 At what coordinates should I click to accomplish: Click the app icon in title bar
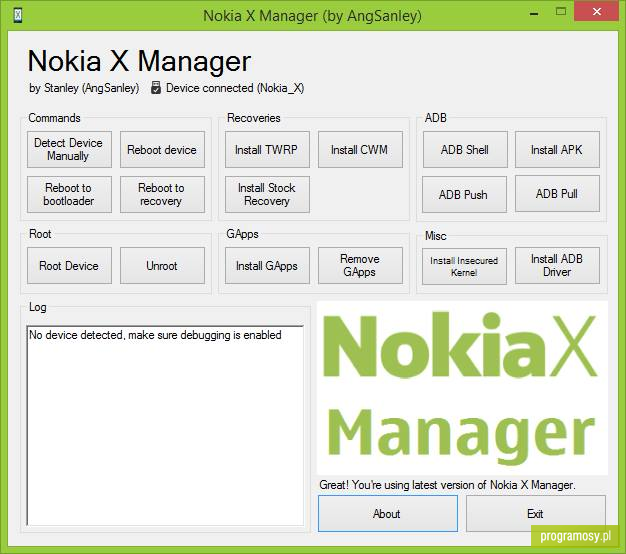coord(18,16)
